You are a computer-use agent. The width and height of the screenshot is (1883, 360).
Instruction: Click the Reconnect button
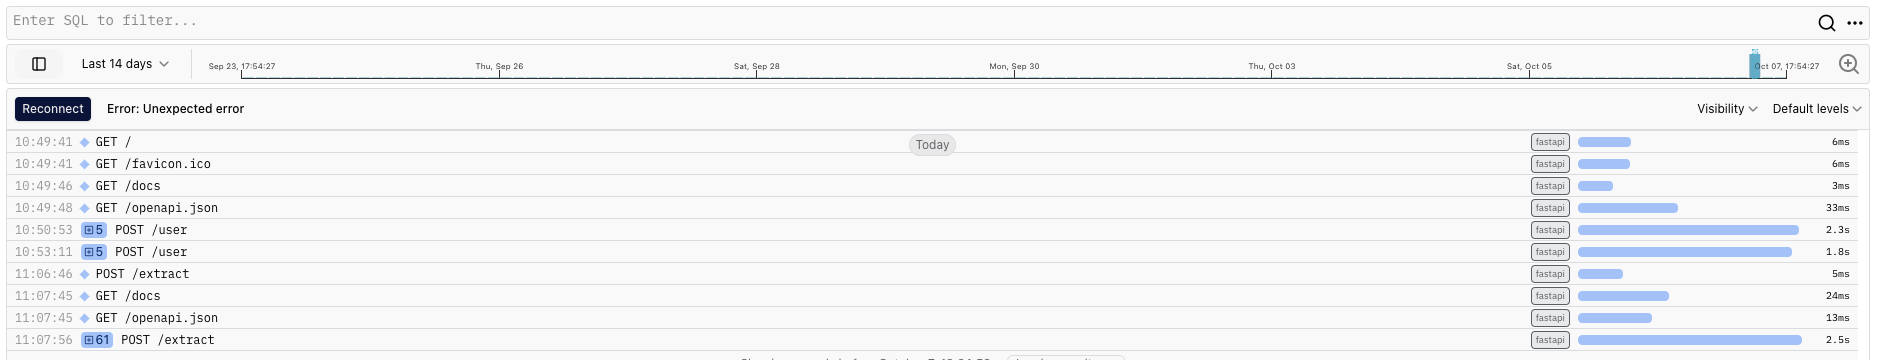click(53, 109)
